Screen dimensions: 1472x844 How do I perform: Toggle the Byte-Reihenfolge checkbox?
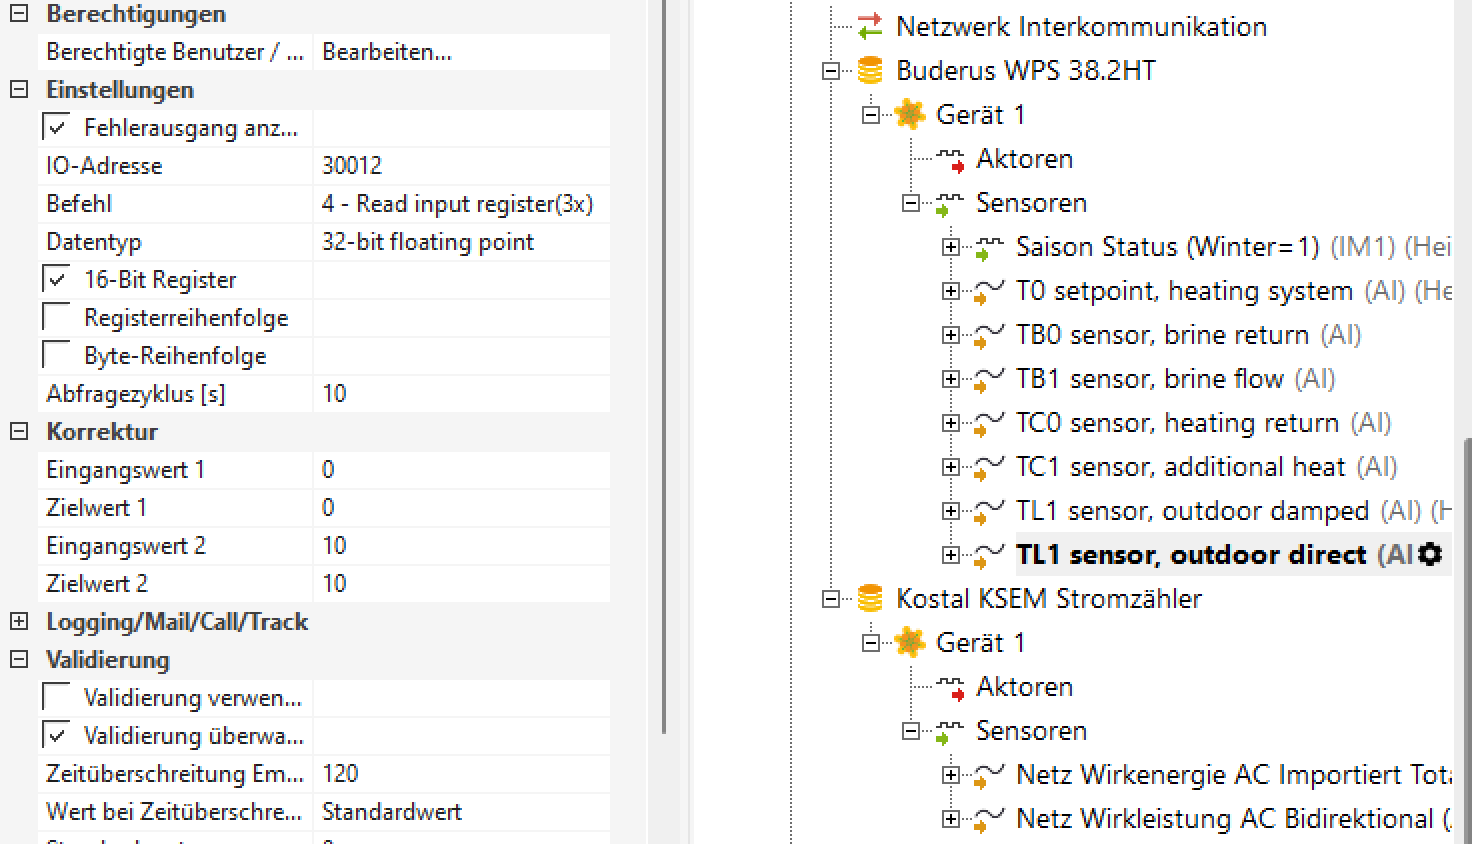tap(57, 356)
